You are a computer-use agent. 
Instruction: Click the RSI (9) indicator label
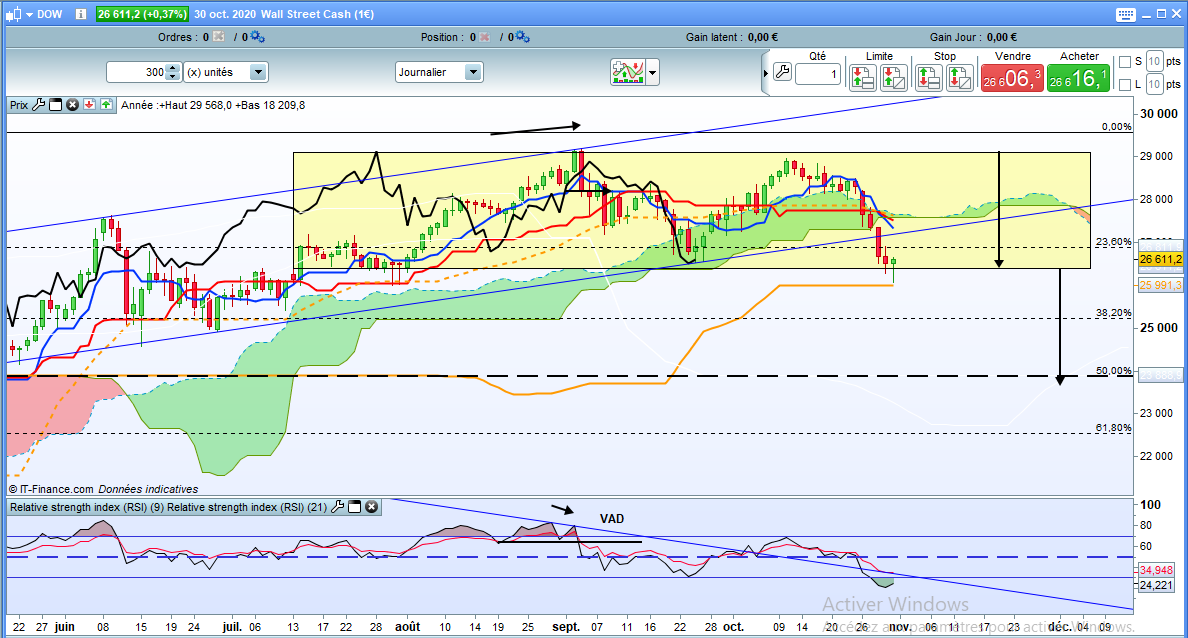tap(86, 507)
